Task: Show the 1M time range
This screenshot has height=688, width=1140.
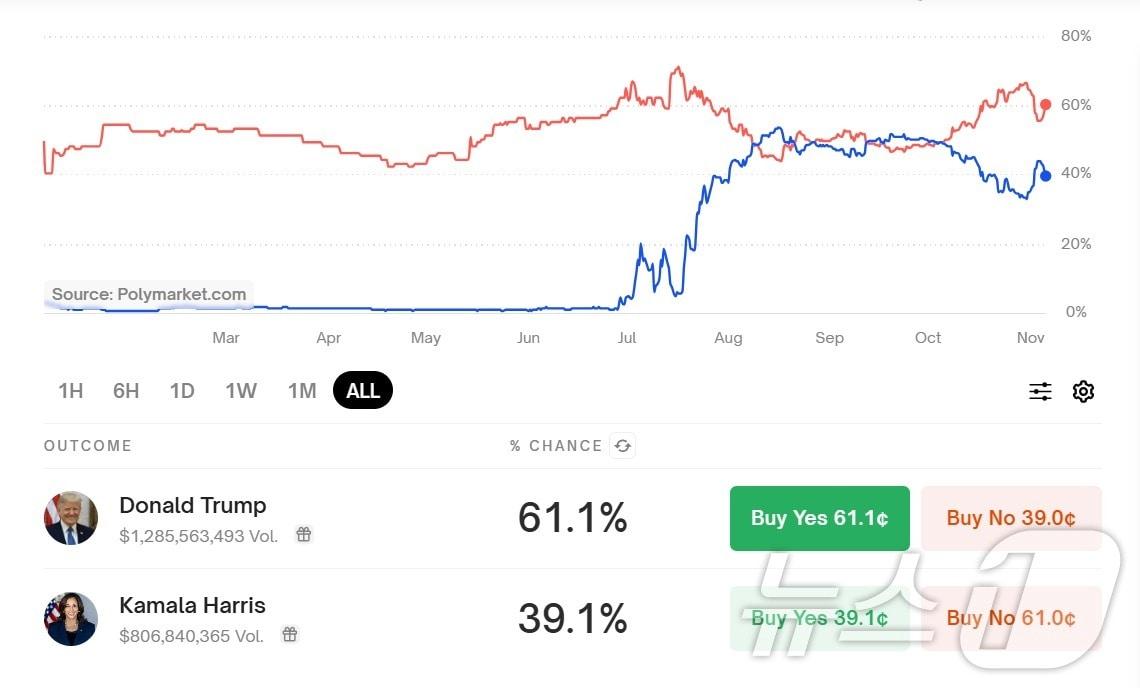Action: pos(302,391)
